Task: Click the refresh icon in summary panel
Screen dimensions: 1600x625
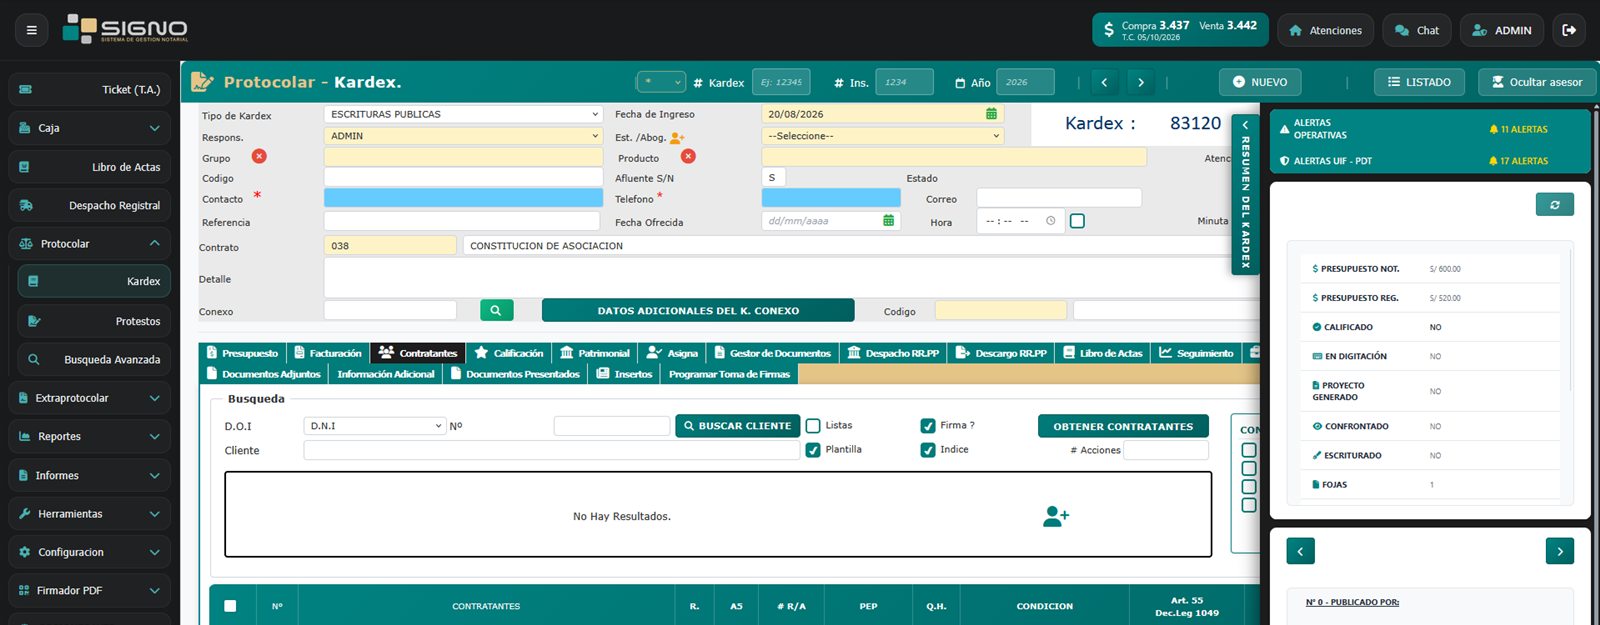Action: [x=1555, y=204]
